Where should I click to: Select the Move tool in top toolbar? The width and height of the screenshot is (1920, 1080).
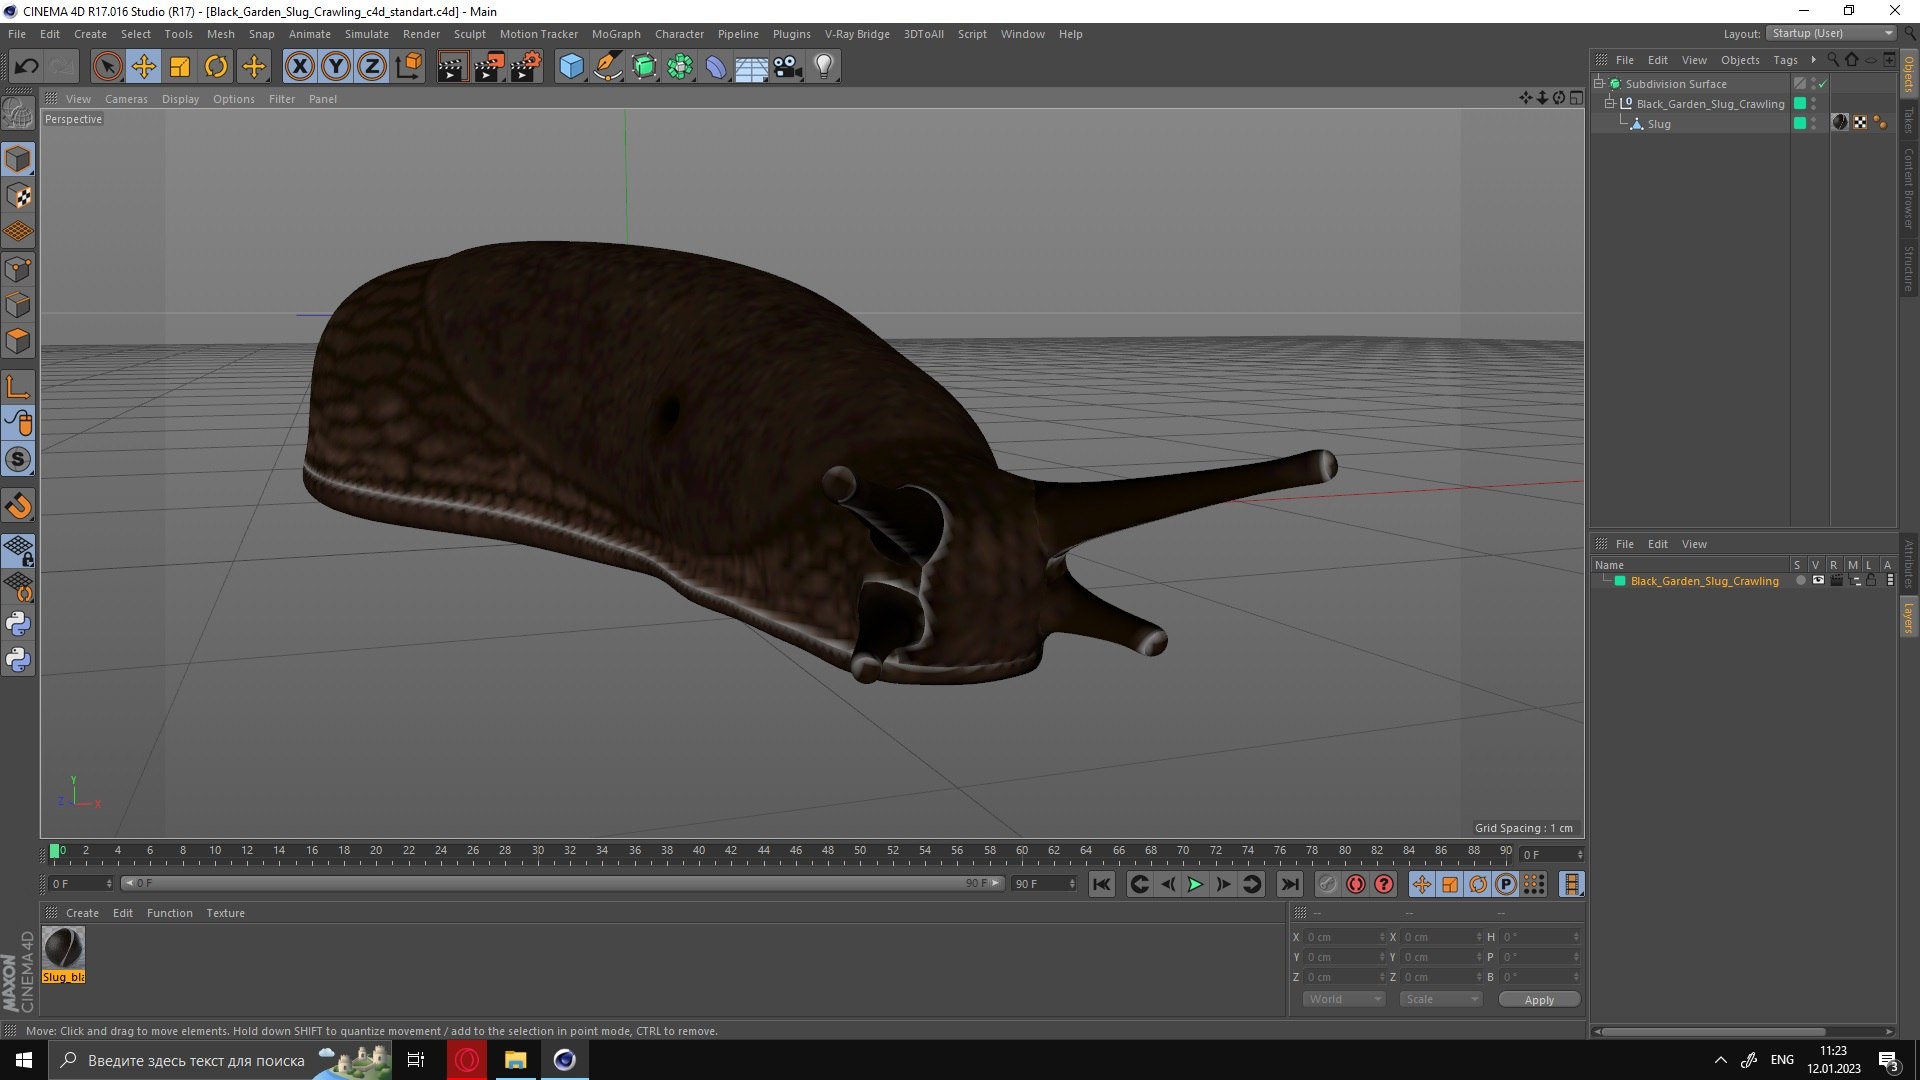pos(143,67)
